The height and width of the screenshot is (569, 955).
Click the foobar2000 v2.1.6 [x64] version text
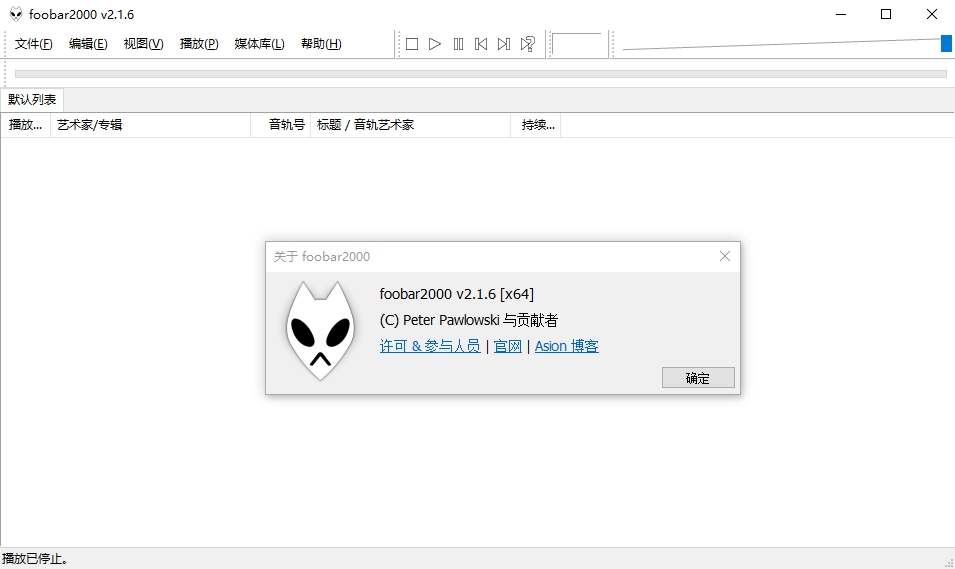pos(457,294)
